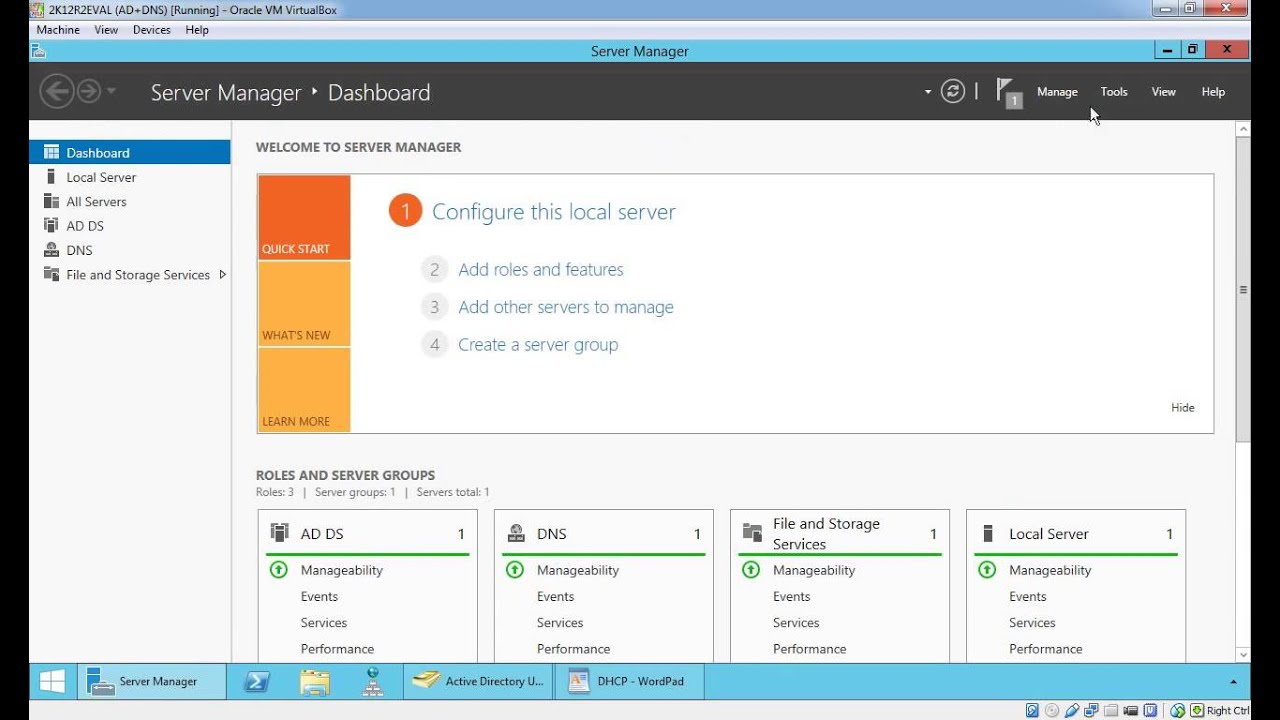Select Dashboard in the navigation pane
Image resolution: width=1280 pixels, height=720 pixels.
pos(130,153)
